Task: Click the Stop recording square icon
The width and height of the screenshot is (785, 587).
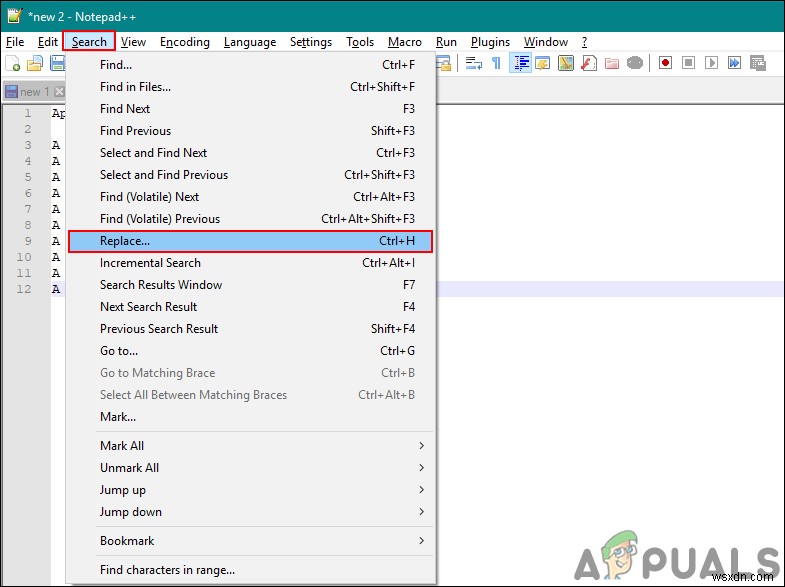Action: coord(688,63)
